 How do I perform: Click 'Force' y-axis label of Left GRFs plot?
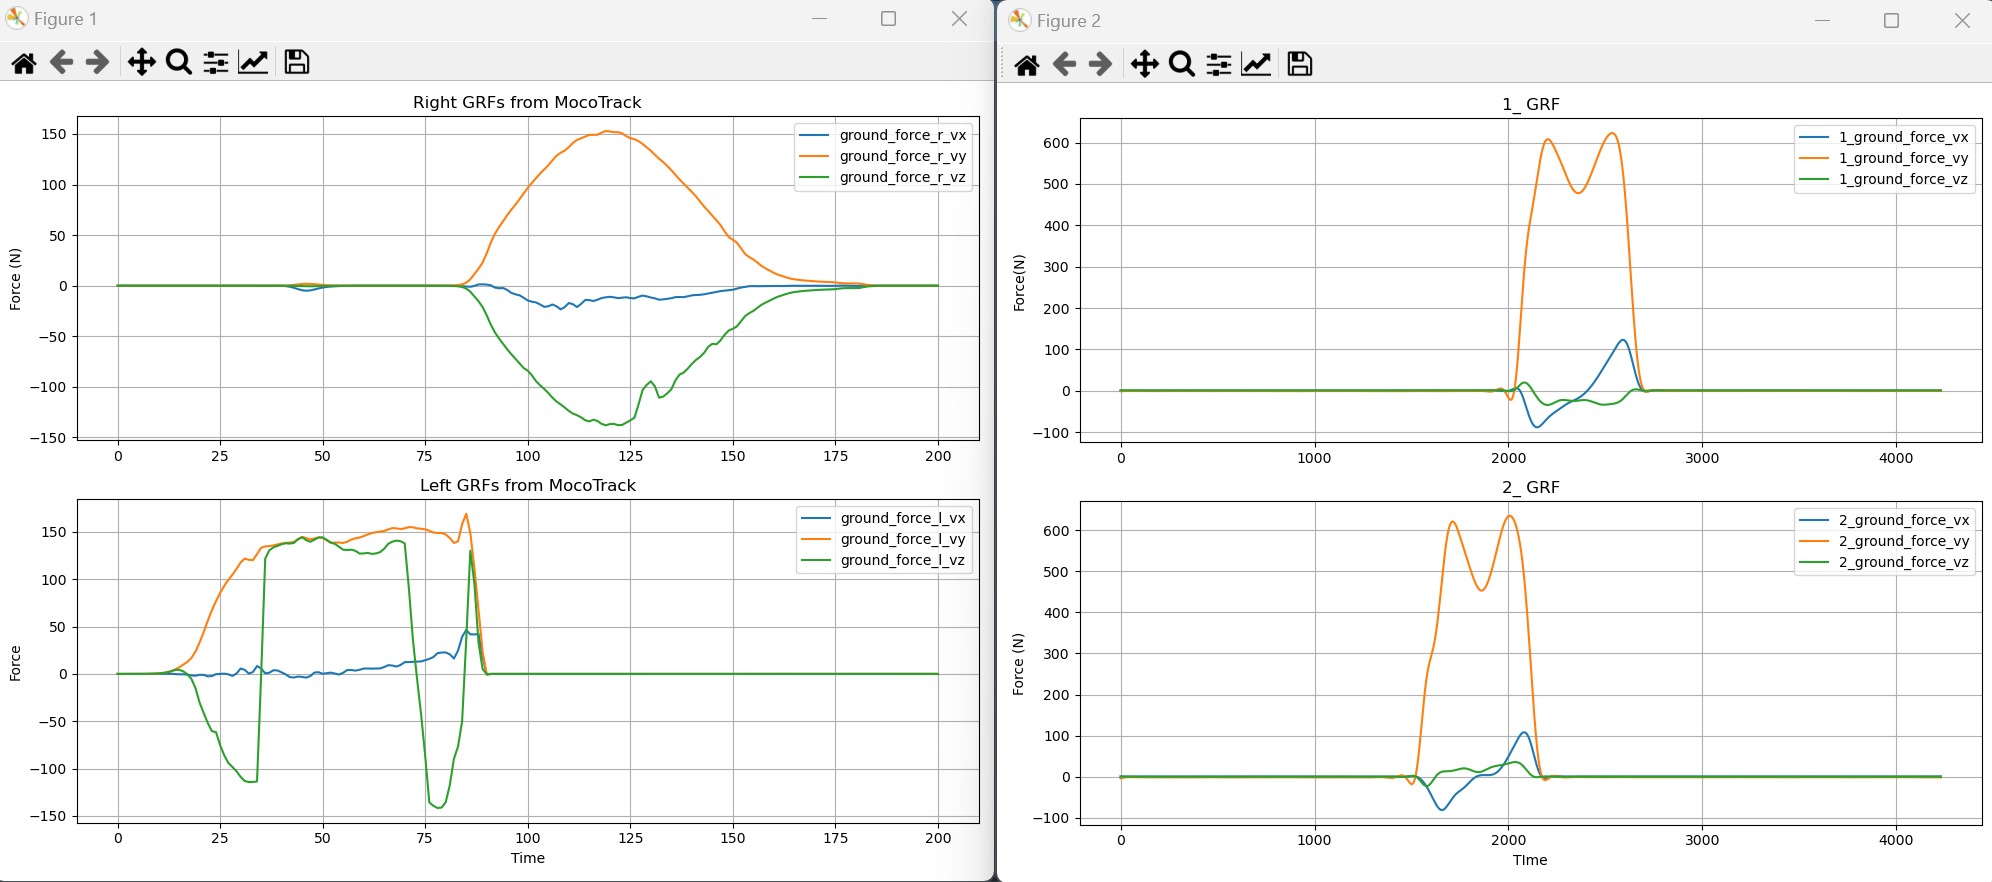pos(15,664)
